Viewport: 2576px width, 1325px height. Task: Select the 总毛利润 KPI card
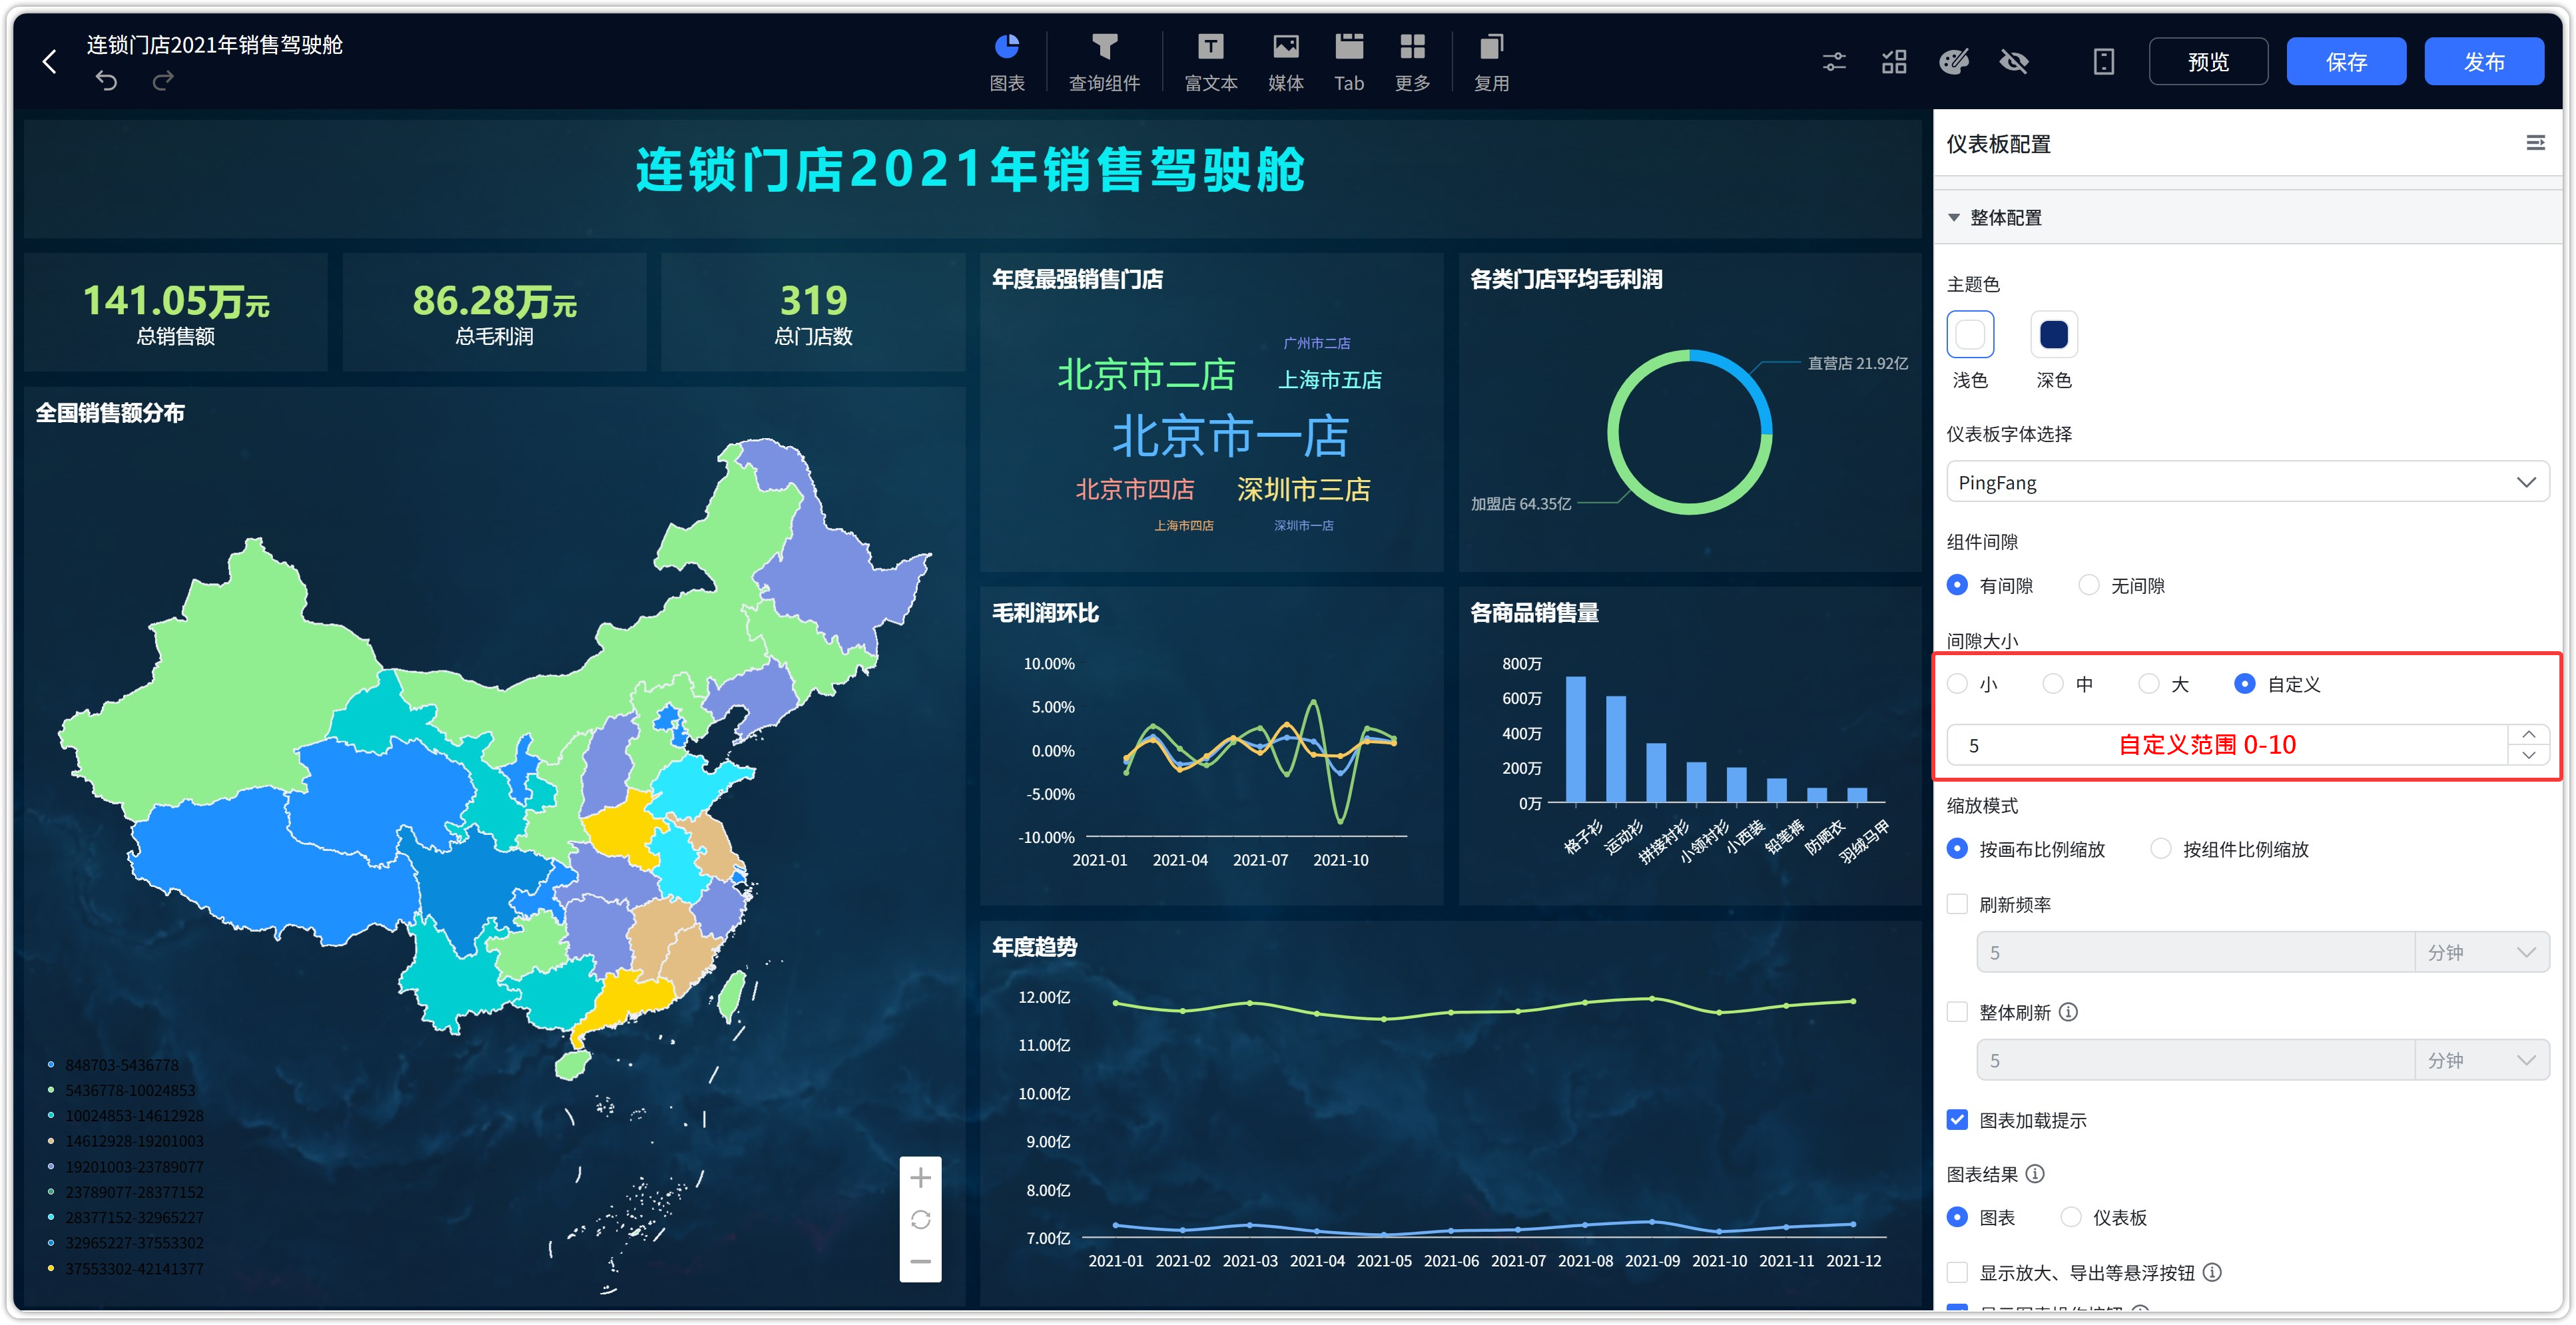[494, 312]
